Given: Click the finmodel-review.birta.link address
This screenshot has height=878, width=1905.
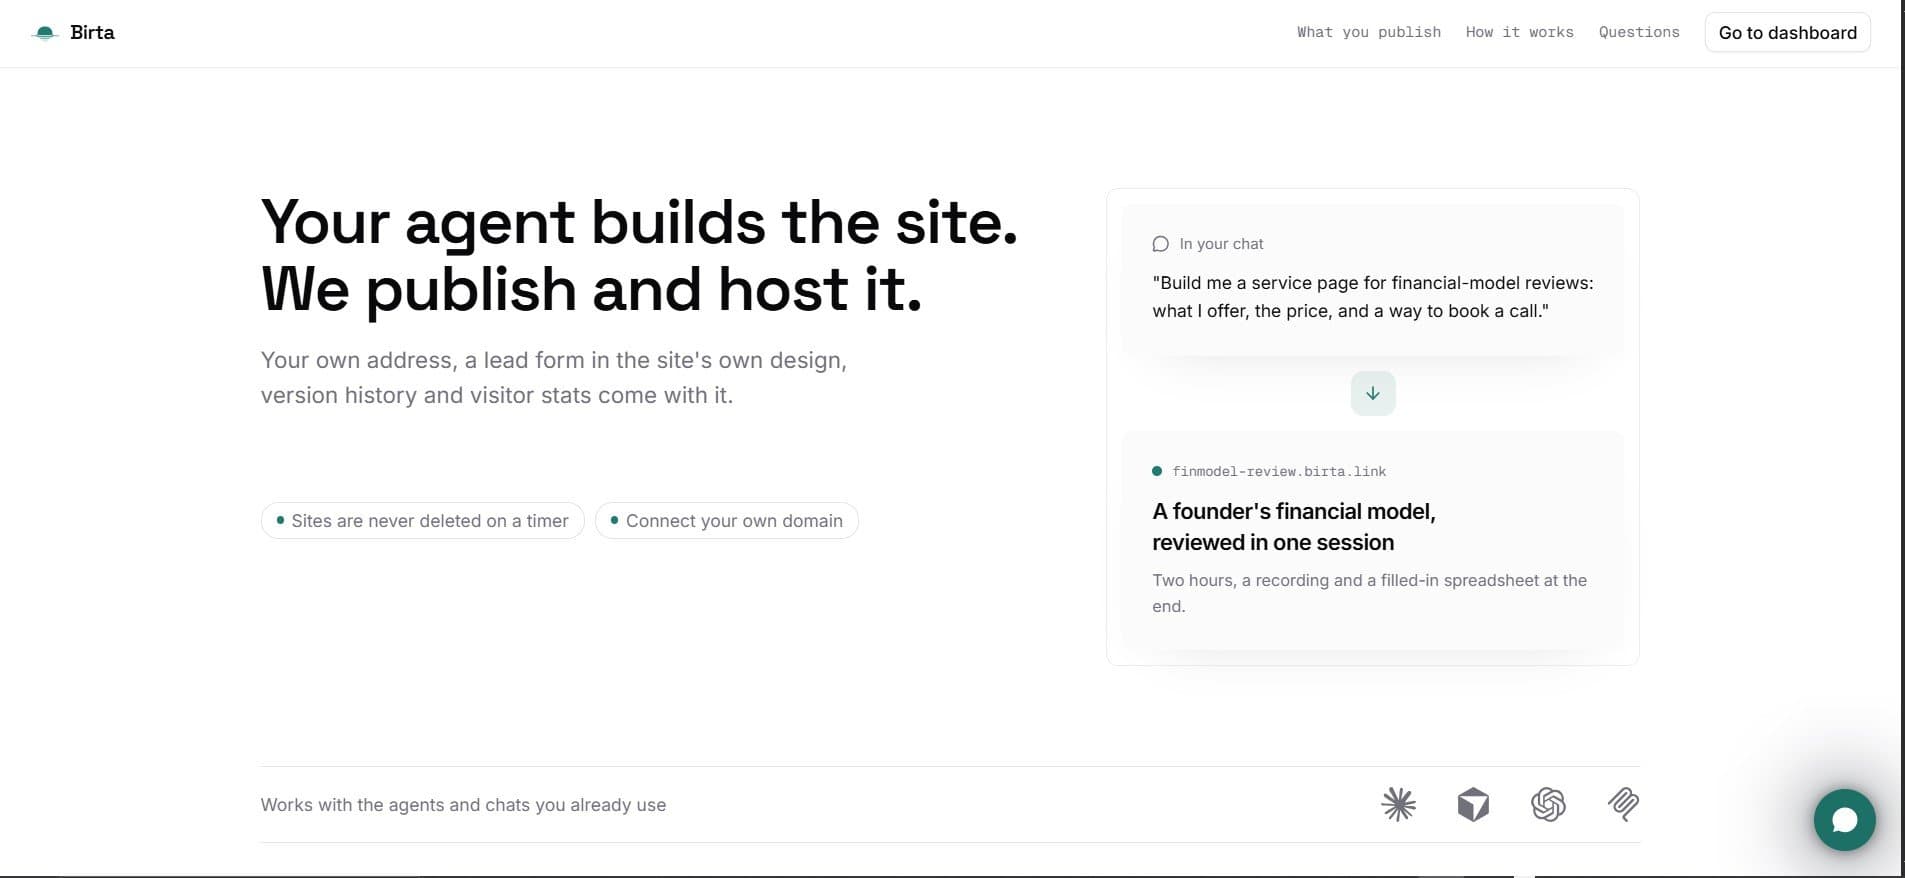Looking at the screenshot, I should [1279, 471].
